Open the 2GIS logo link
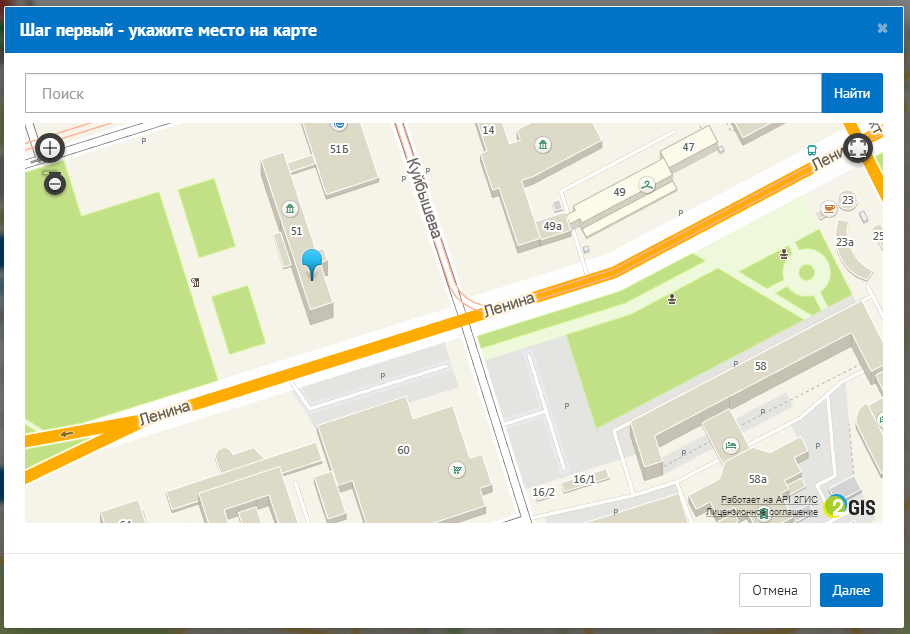This screenshot has width=910, height=634. (x=849, y=506)
